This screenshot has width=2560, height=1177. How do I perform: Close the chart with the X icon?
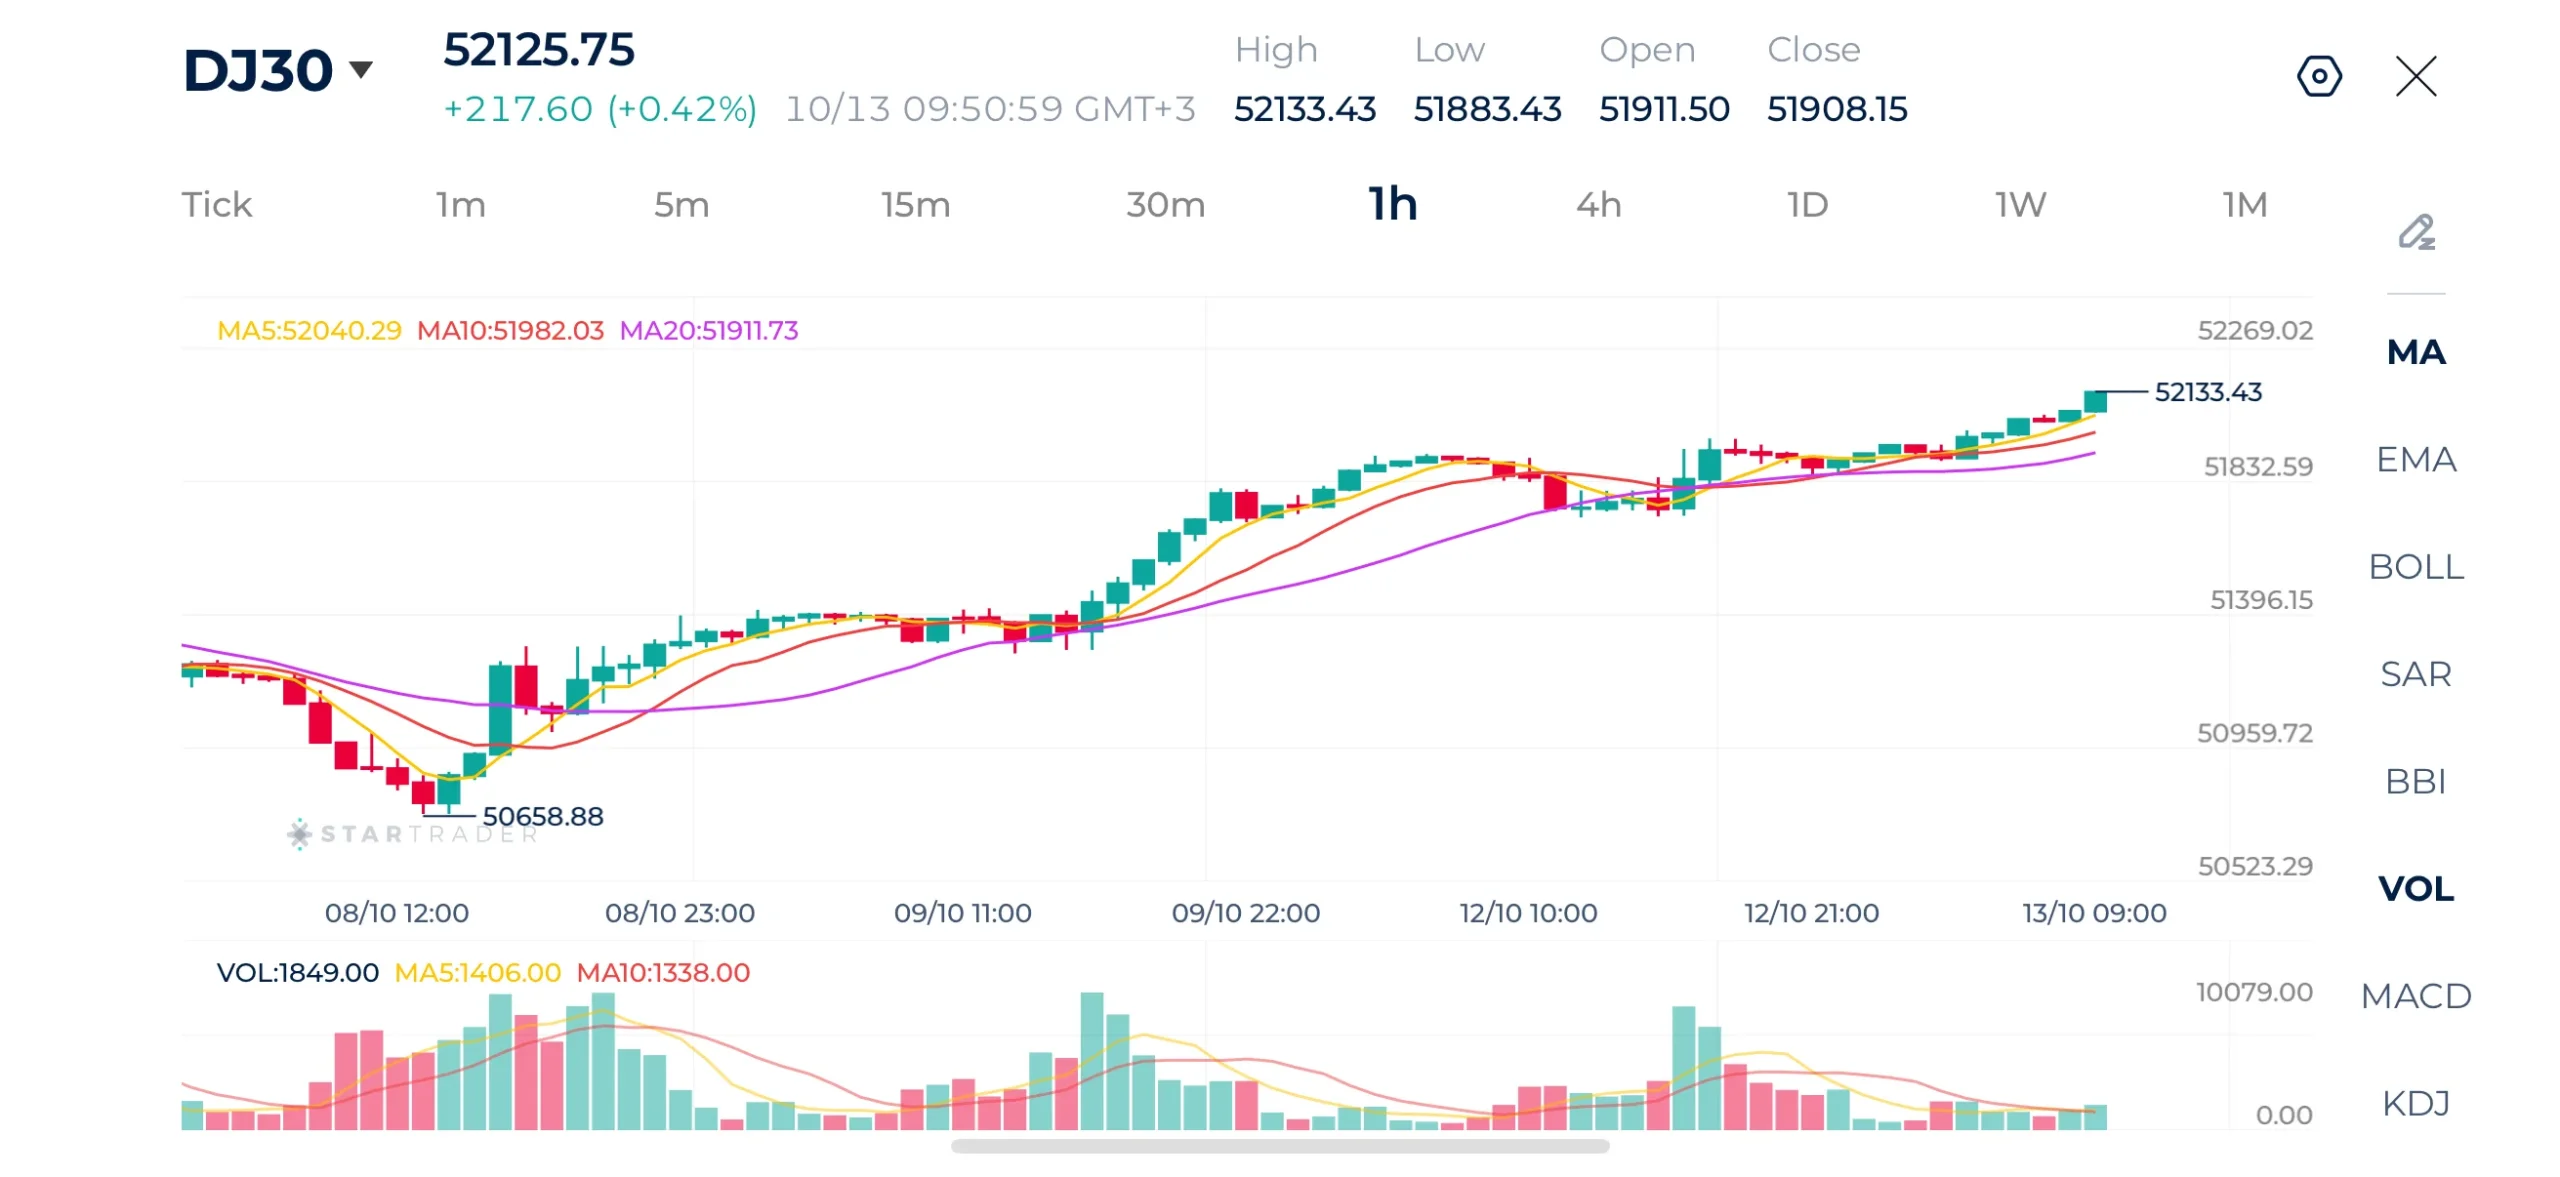(x=2415, y=76)
